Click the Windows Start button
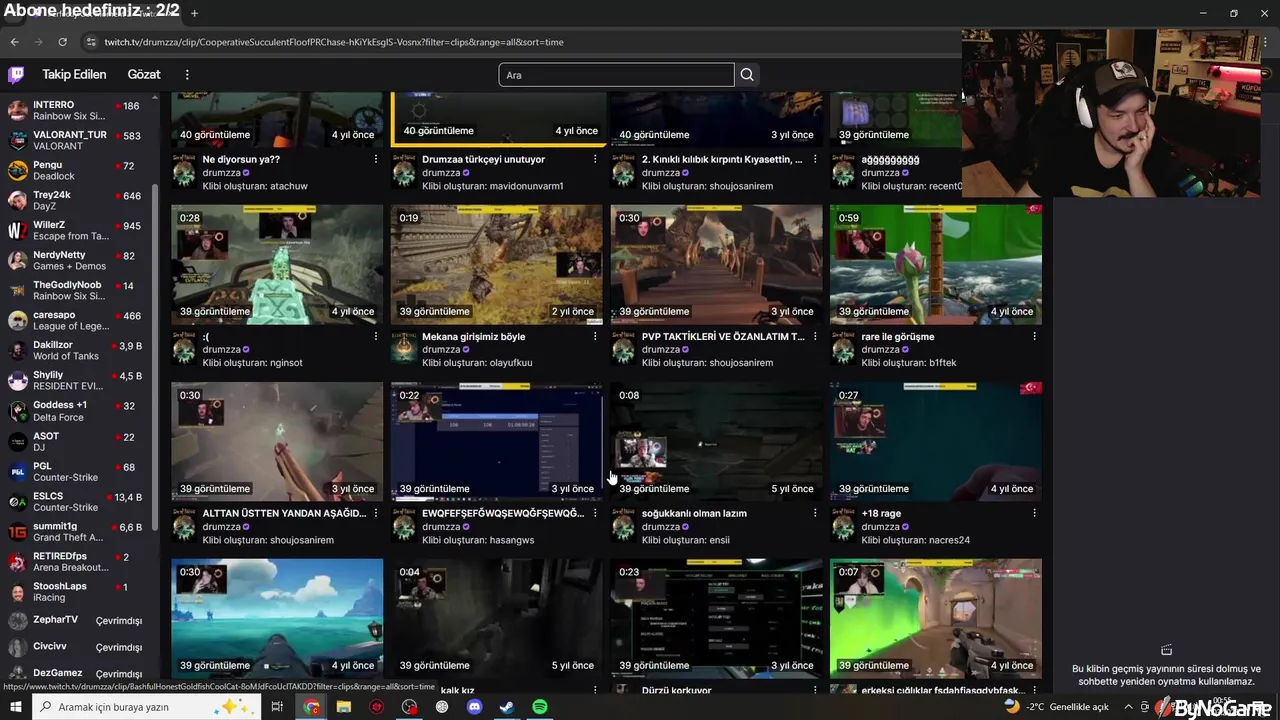1280x720 pixels. [x=16, y=707]
